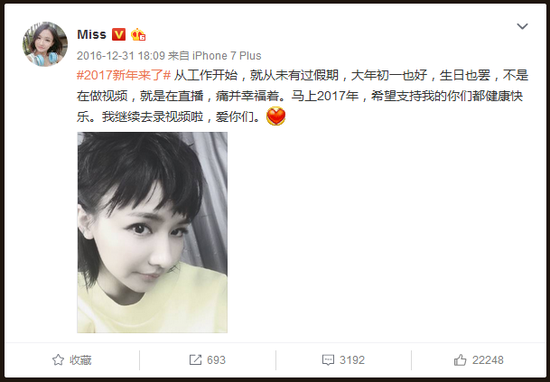Click the thumbs-up like icon
This screenshot has width=550, height=382.
point(460,360)
